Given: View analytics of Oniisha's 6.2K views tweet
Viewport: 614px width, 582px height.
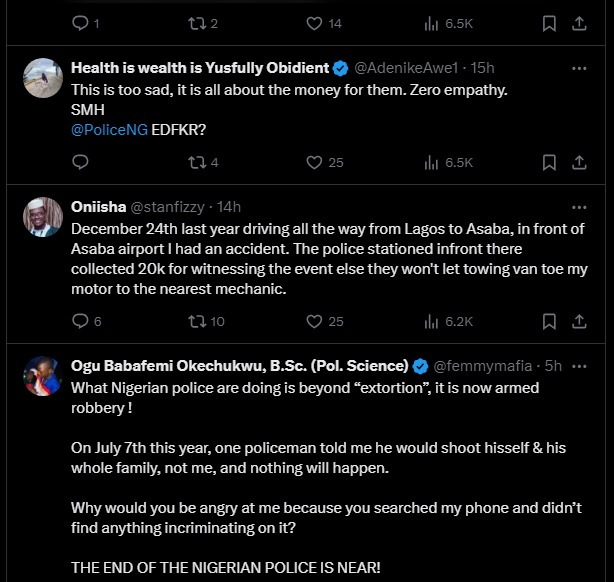Looking at the screenshot, I should coord(433,321).
